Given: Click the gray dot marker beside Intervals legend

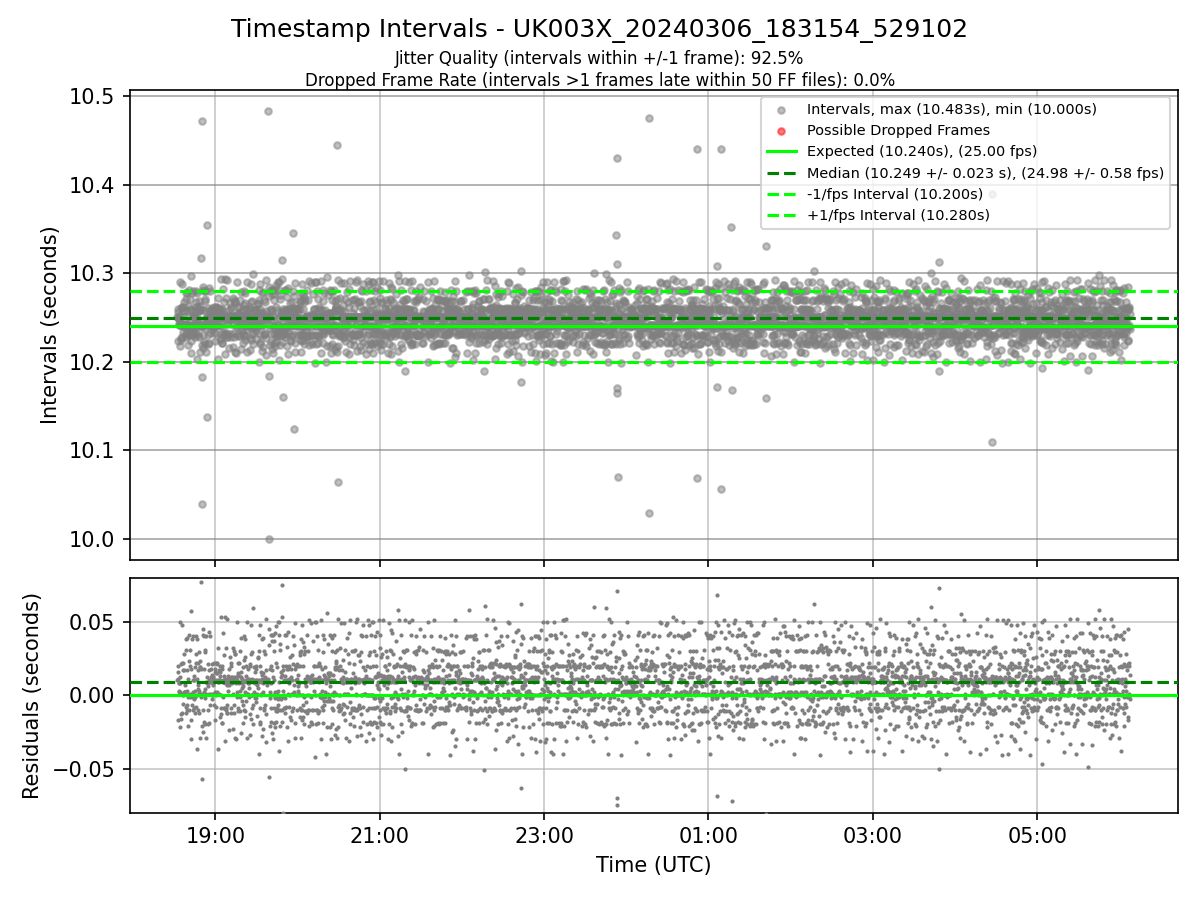Looking at the screenshot, I should 782,109.
